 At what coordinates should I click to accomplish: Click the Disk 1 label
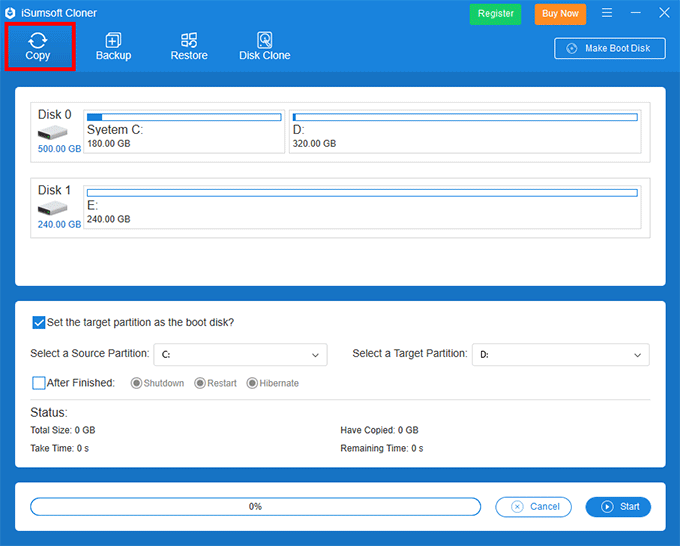click(54, 190)
